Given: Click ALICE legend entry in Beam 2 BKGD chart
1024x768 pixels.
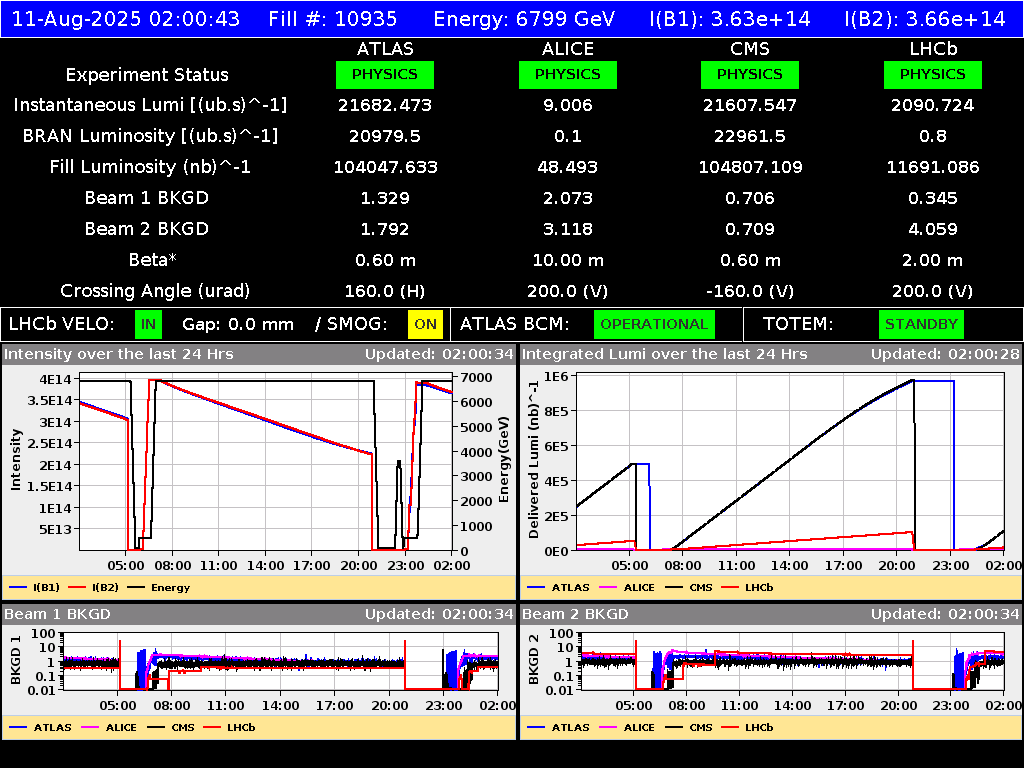Looking at the screenshot, I should pos(627,727).
